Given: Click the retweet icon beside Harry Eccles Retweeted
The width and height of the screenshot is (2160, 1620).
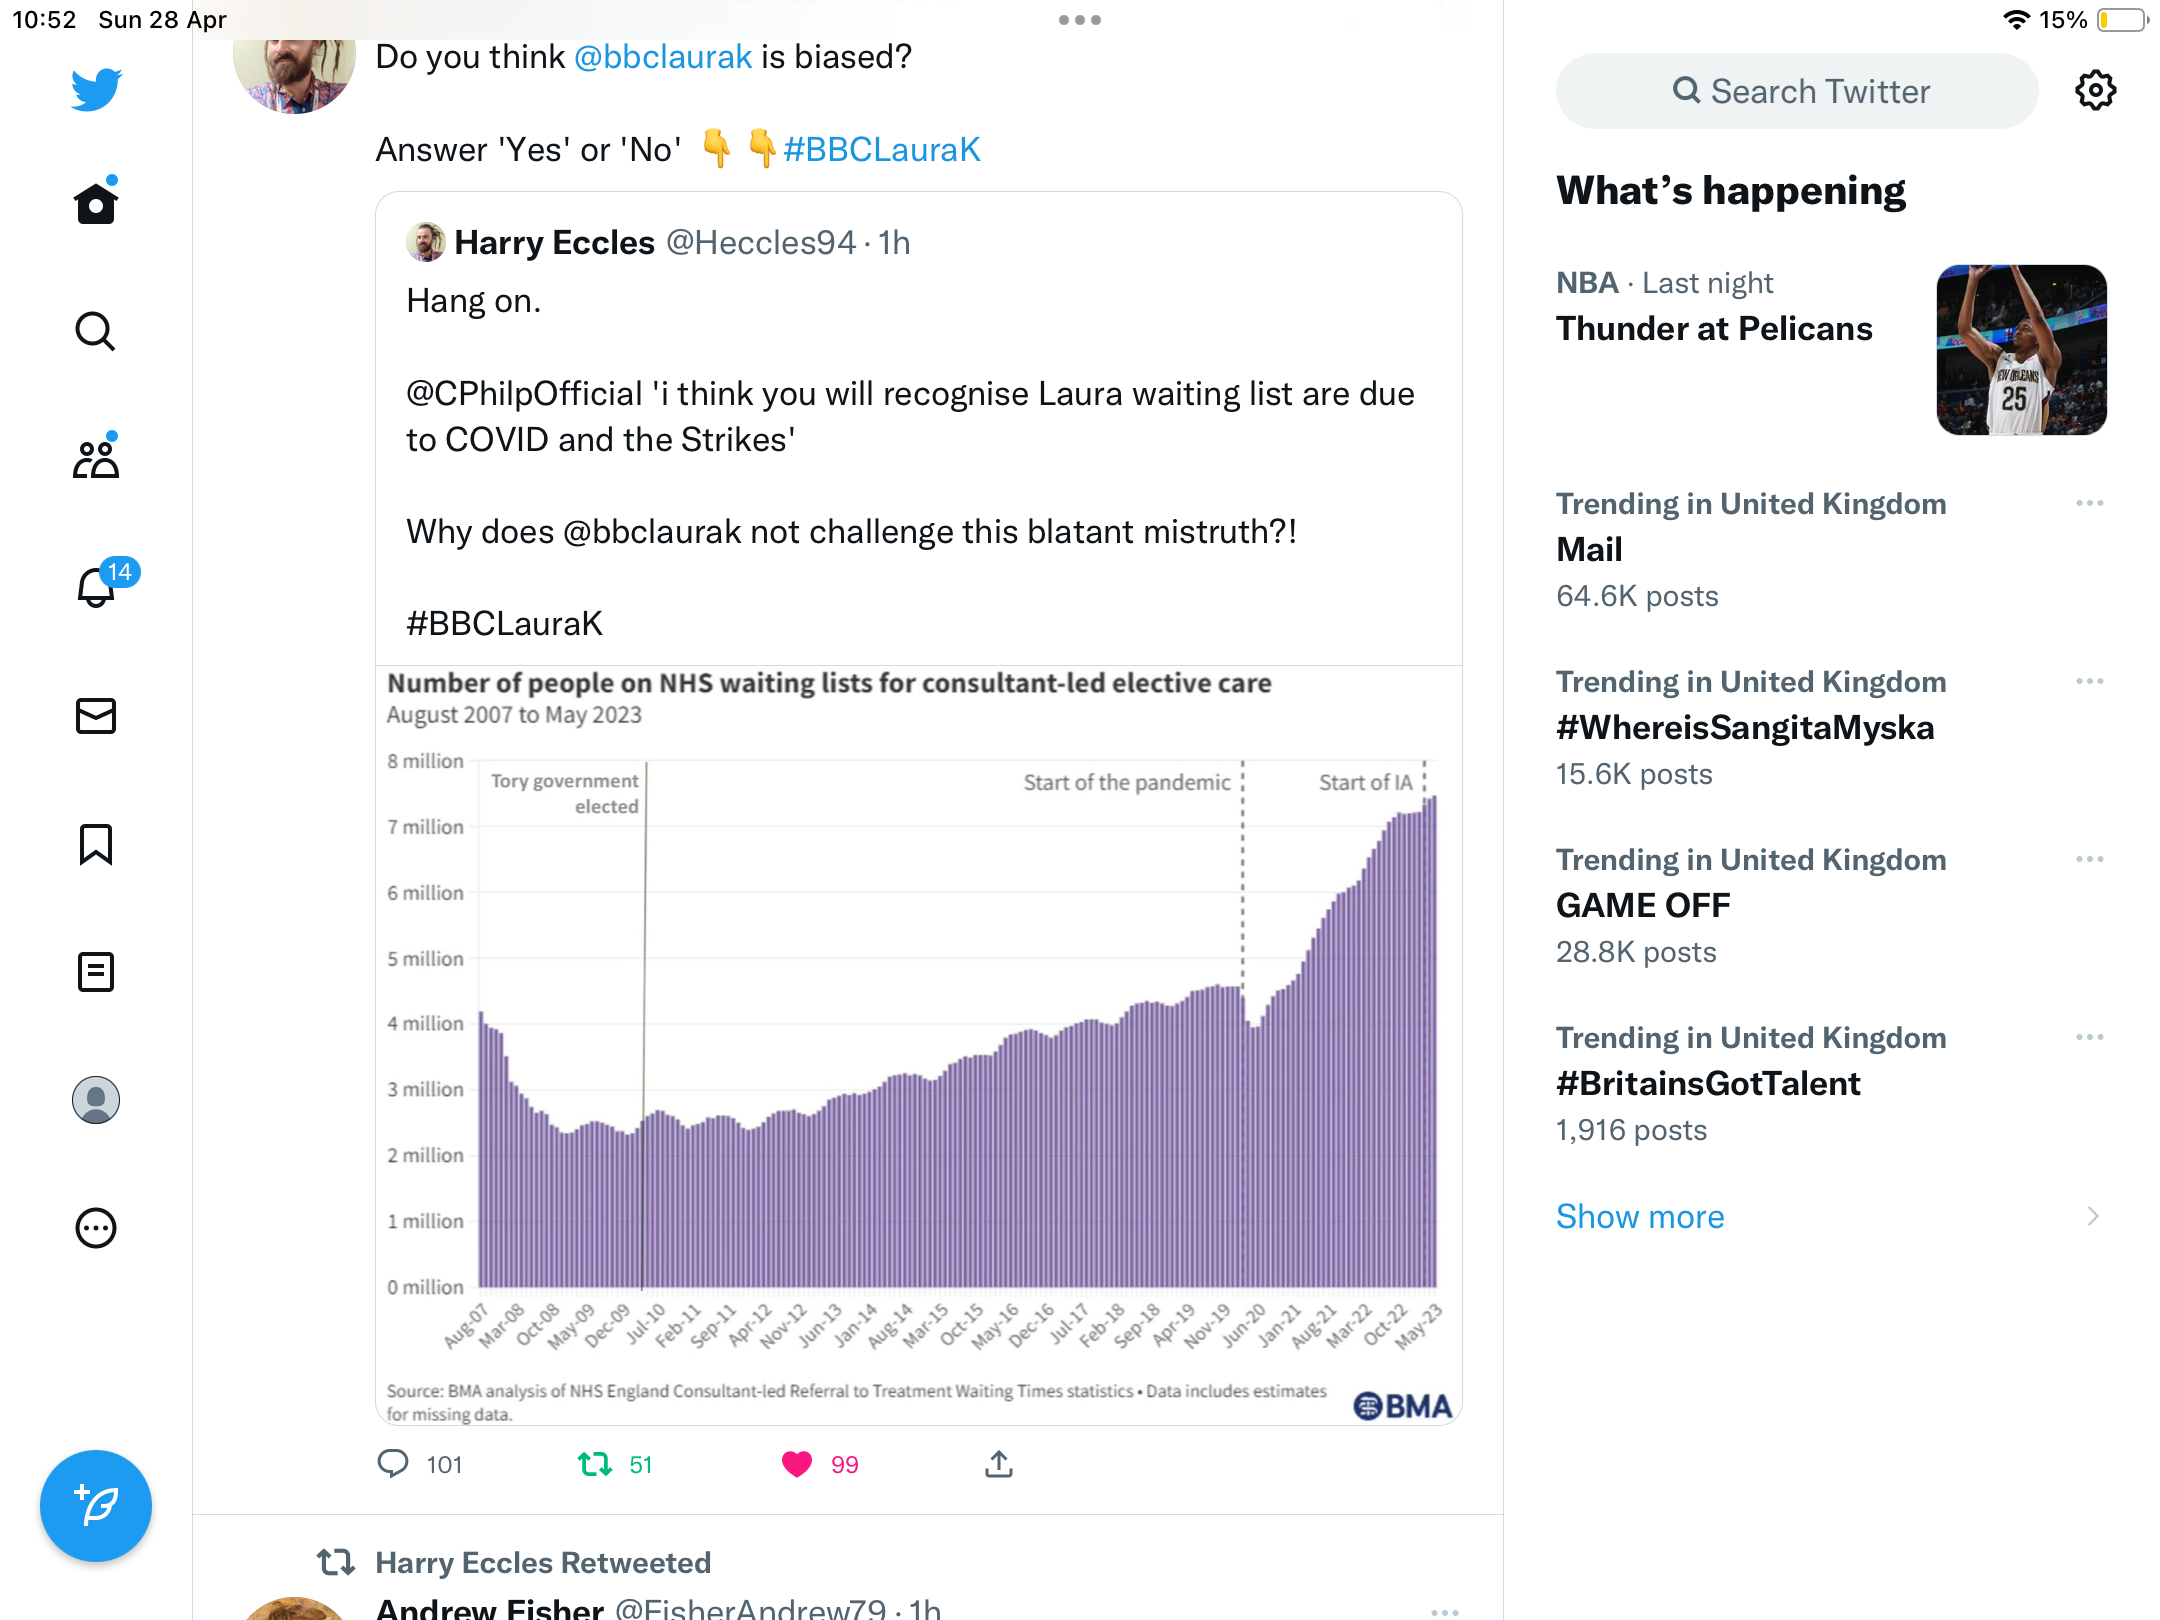Looking at the screenshot, I should point(336,1562).
